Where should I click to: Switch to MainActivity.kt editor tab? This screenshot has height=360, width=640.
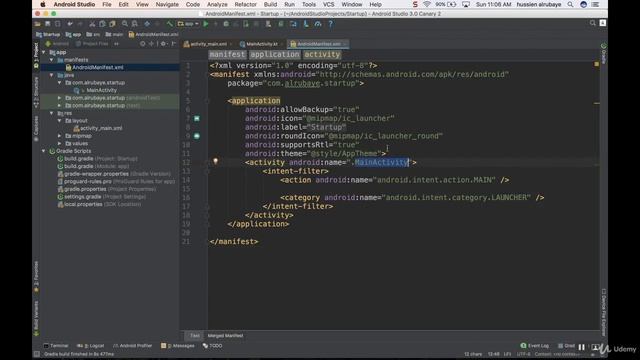262,44
